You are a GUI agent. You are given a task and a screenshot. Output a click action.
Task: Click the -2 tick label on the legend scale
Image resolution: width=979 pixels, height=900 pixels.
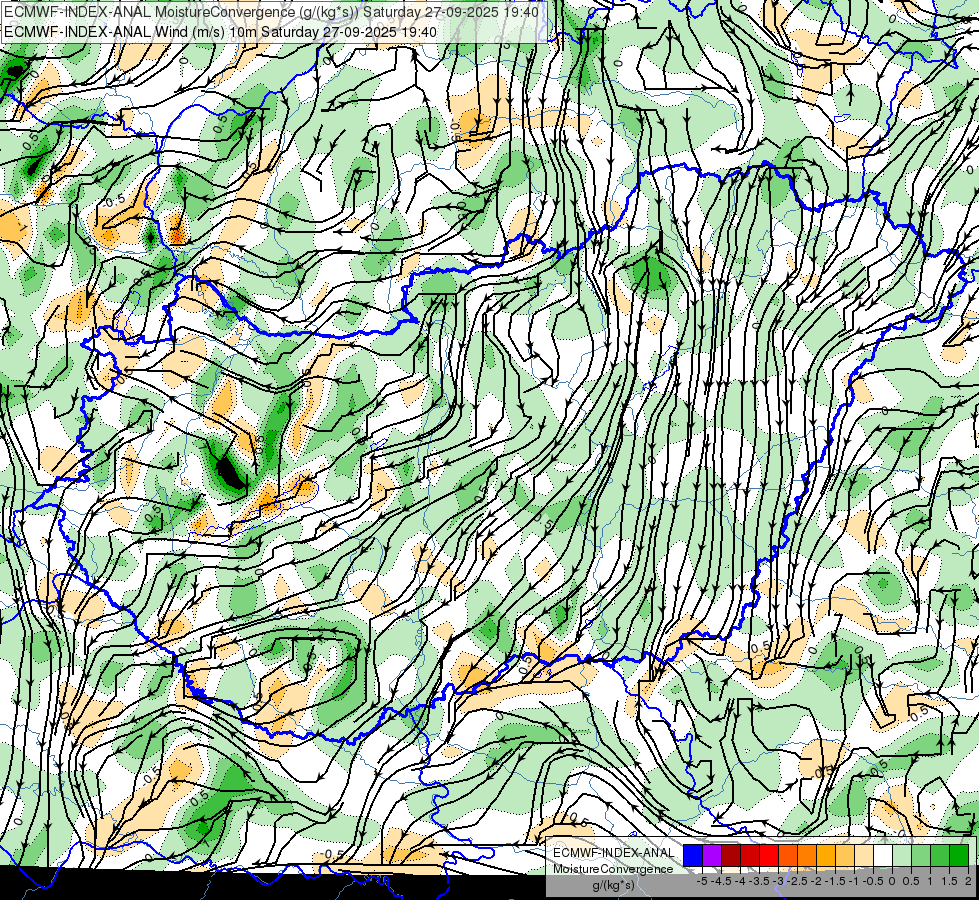(816, 881)
